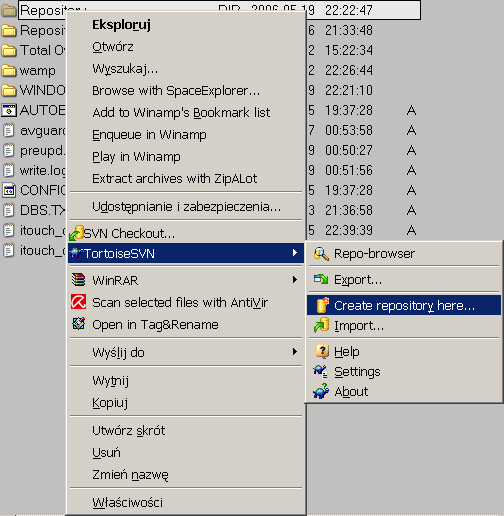
Task: Select Repo-browser in TortoiseSVN submenu
Action: [404, 254]
